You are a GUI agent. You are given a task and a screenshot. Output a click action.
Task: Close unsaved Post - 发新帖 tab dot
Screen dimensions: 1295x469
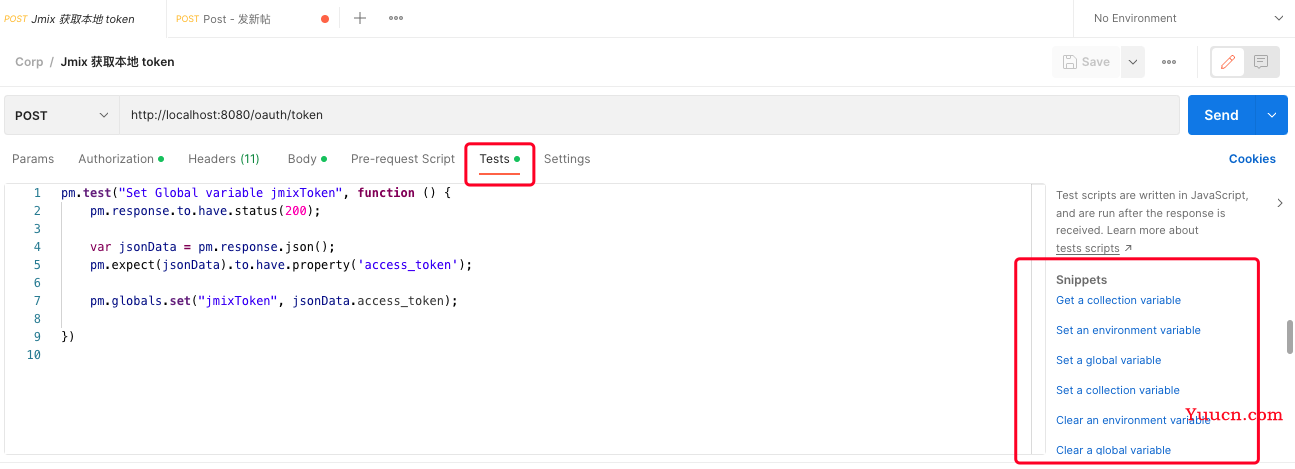pyautogui.click(x=326, y=19)
